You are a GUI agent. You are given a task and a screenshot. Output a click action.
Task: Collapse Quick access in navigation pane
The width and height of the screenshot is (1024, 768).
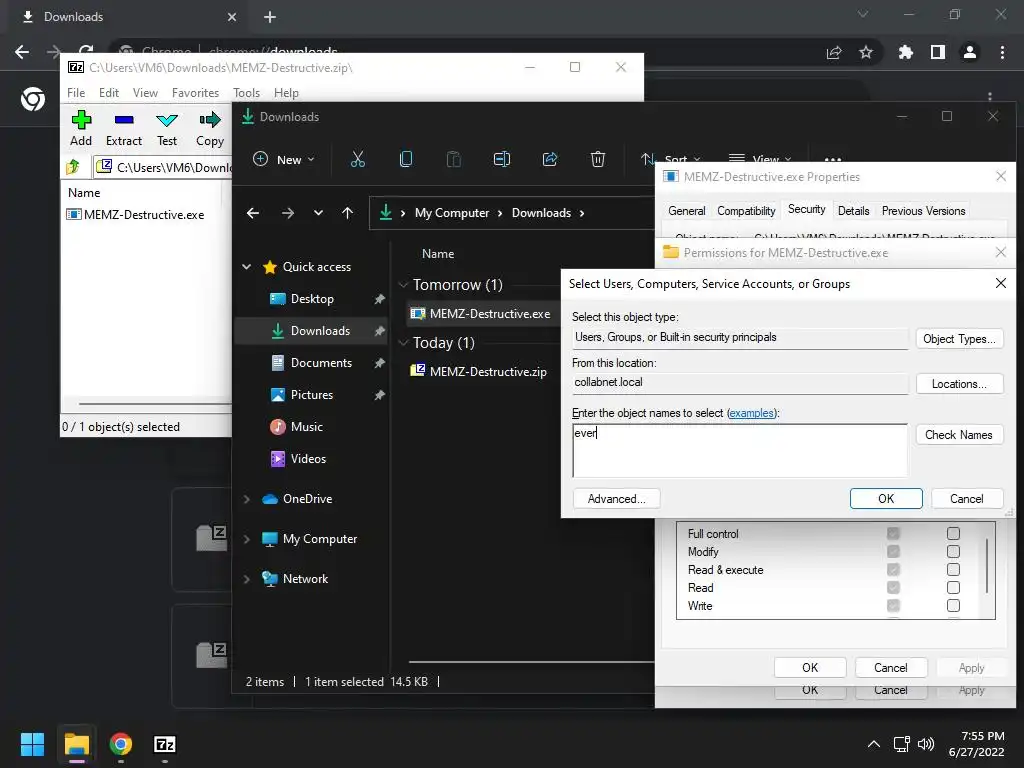247,266
